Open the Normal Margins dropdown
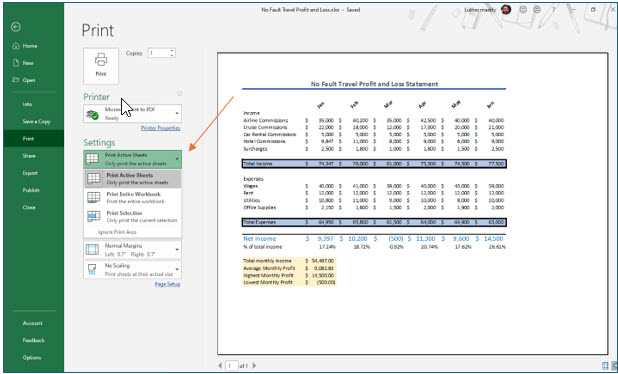 coord(132,250)
